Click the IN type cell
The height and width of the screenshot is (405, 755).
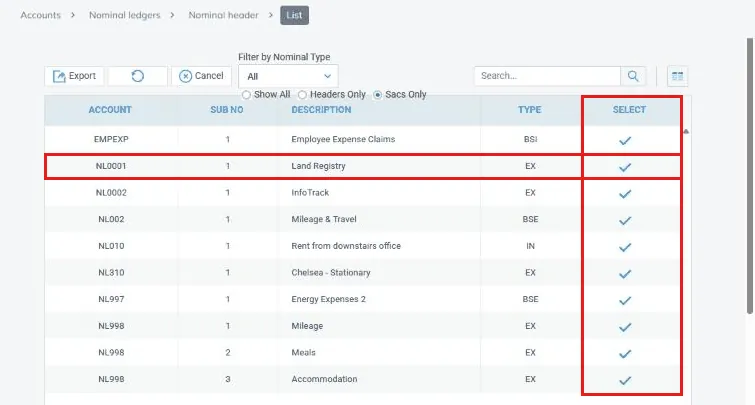pyautogui.click(x=530, y=246)
